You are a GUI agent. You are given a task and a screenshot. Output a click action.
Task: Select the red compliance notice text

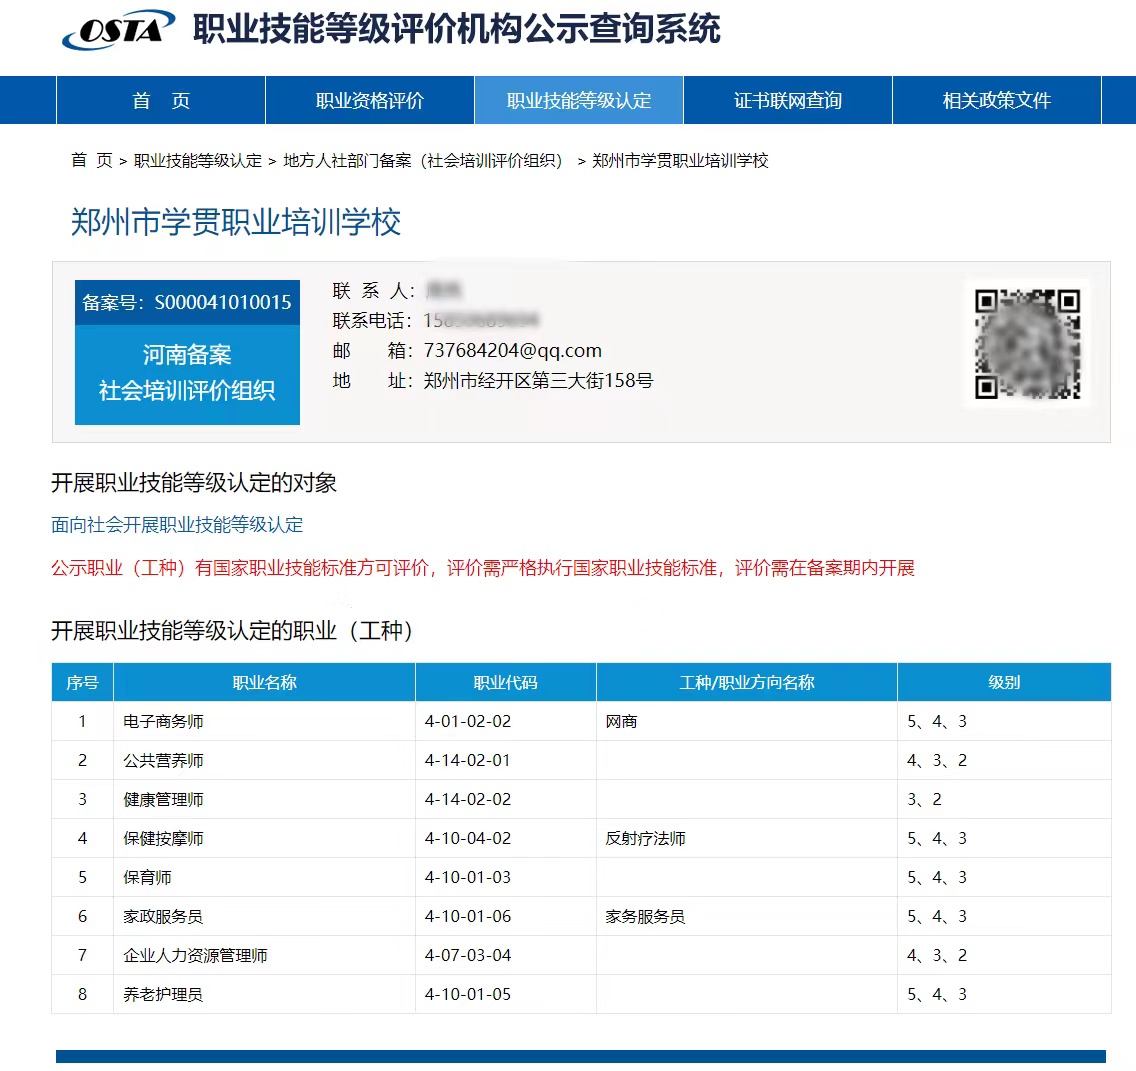point(483,568)
